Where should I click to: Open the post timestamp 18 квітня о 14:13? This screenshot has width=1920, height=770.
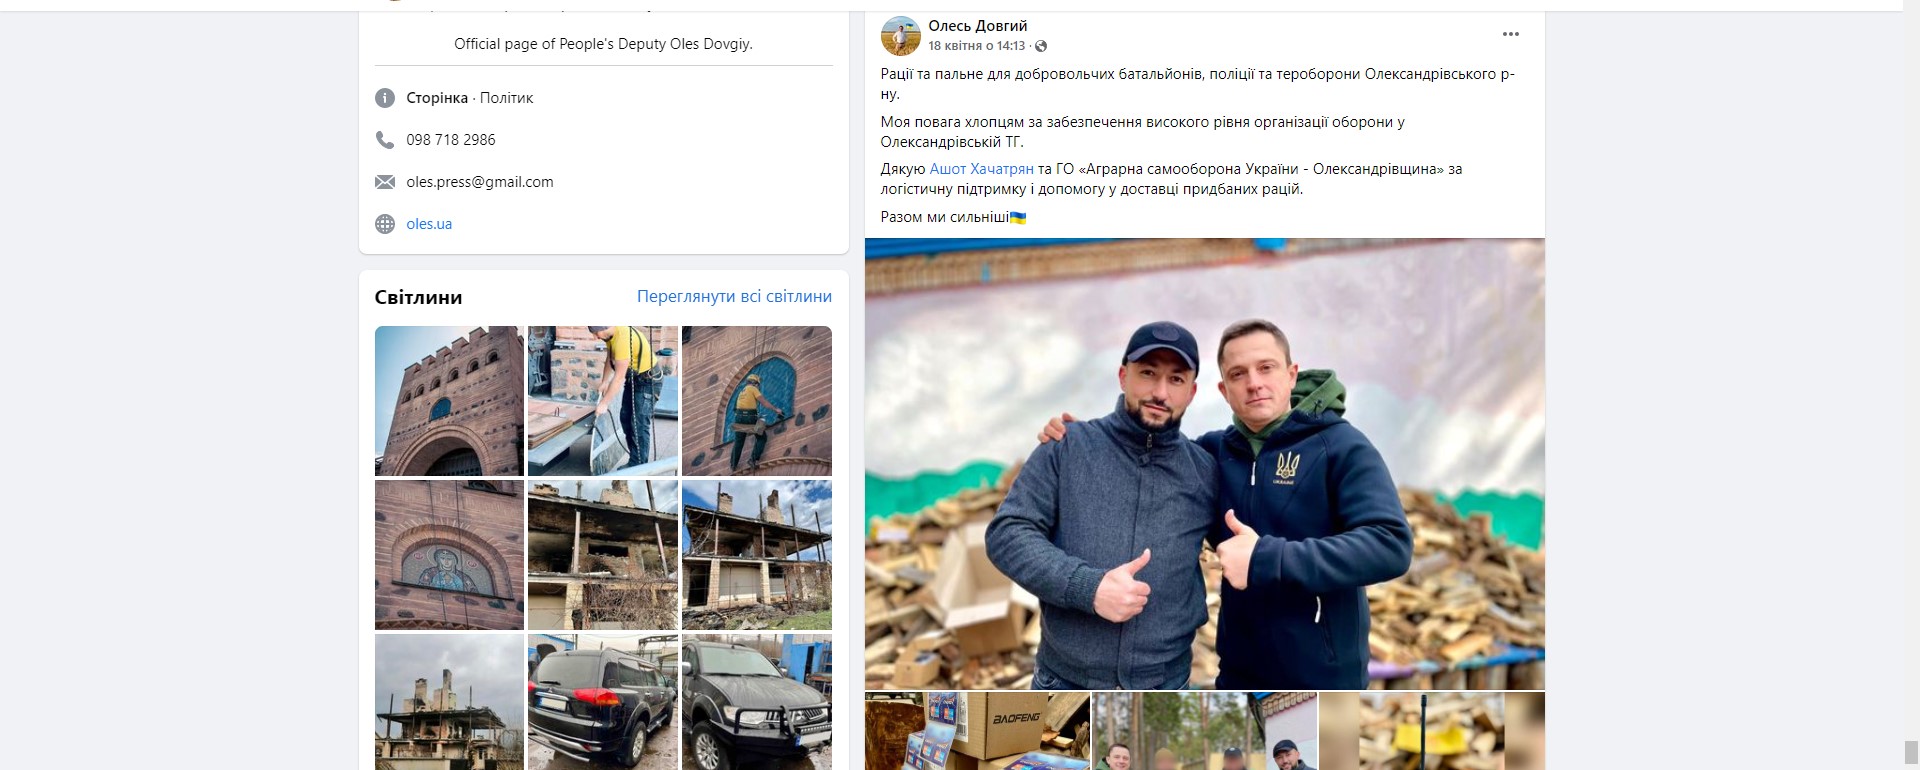pyautogui.click(x=976, y=46)
